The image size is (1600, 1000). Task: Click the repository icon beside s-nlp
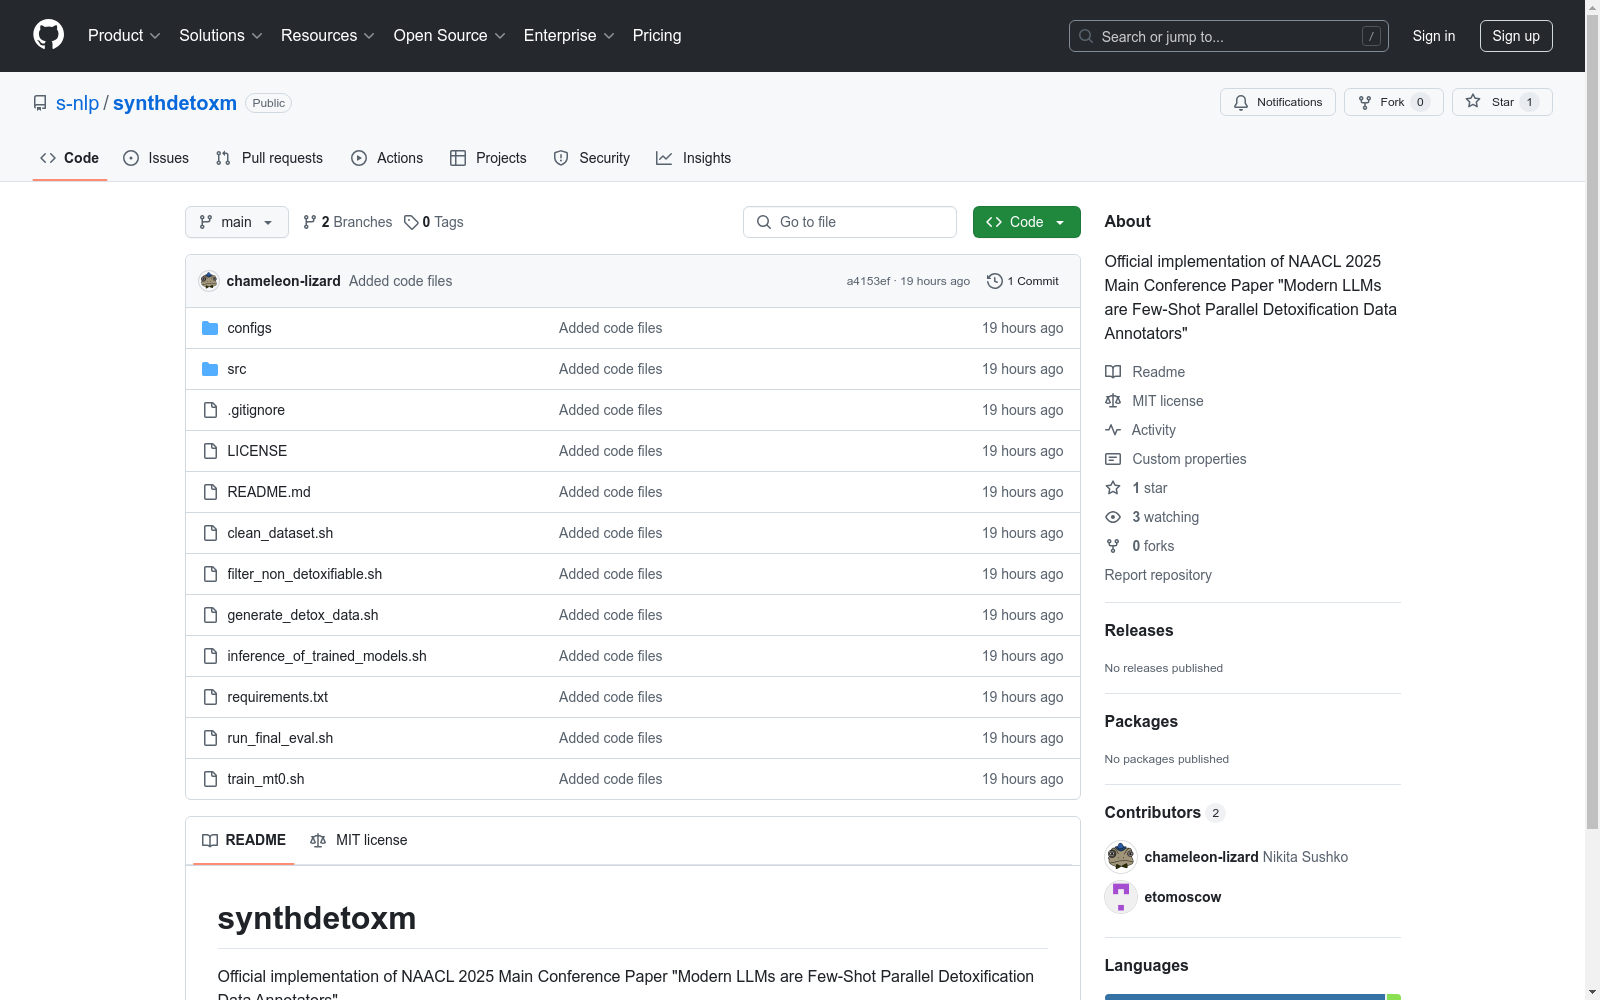click(40, 103)
